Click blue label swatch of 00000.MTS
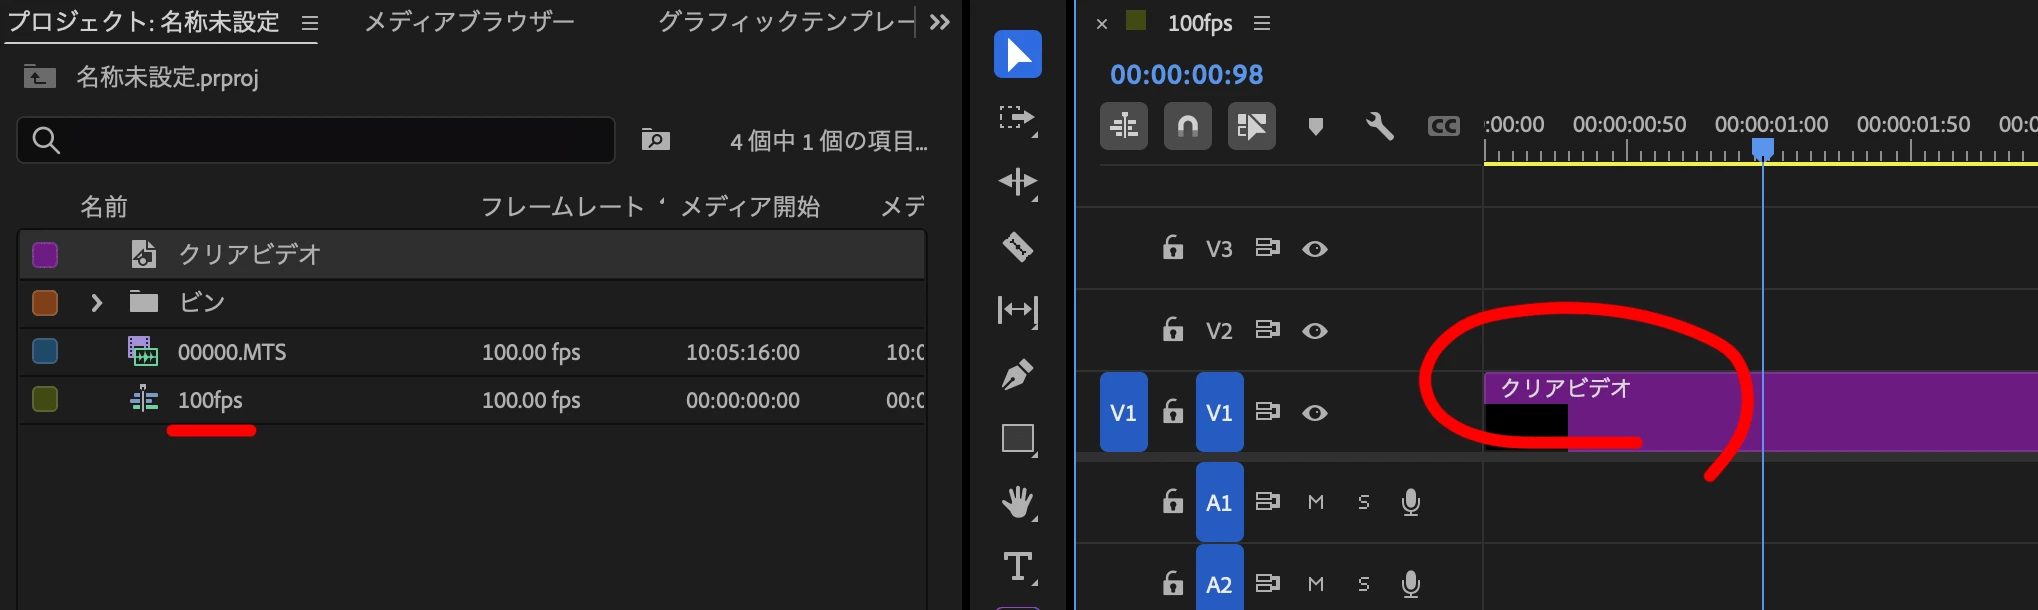The width and height of the screenshot is (2038, 610). click(x=45, y=351)
